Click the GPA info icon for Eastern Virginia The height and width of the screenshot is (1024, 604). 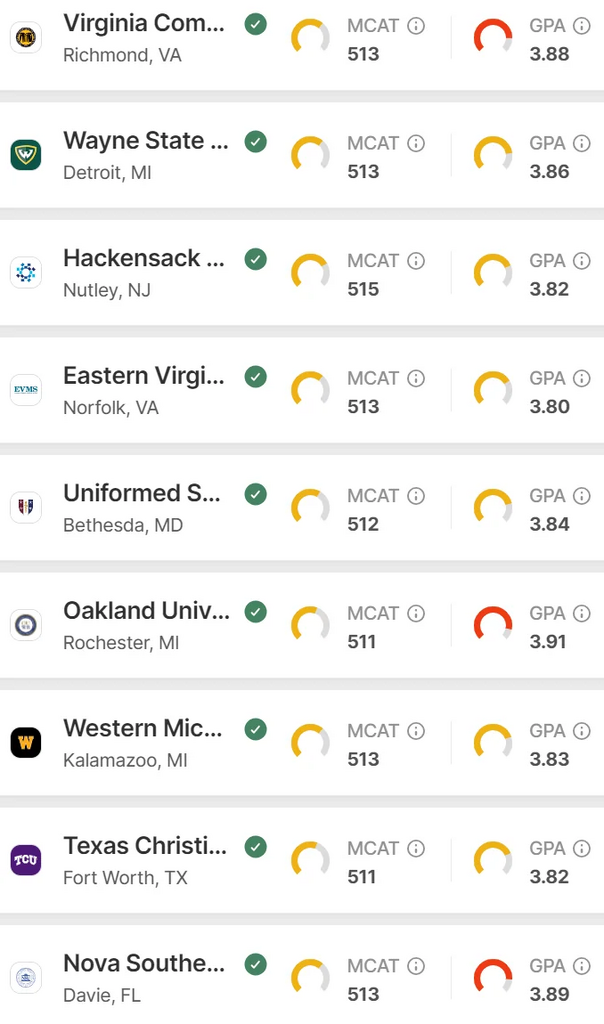582,378
